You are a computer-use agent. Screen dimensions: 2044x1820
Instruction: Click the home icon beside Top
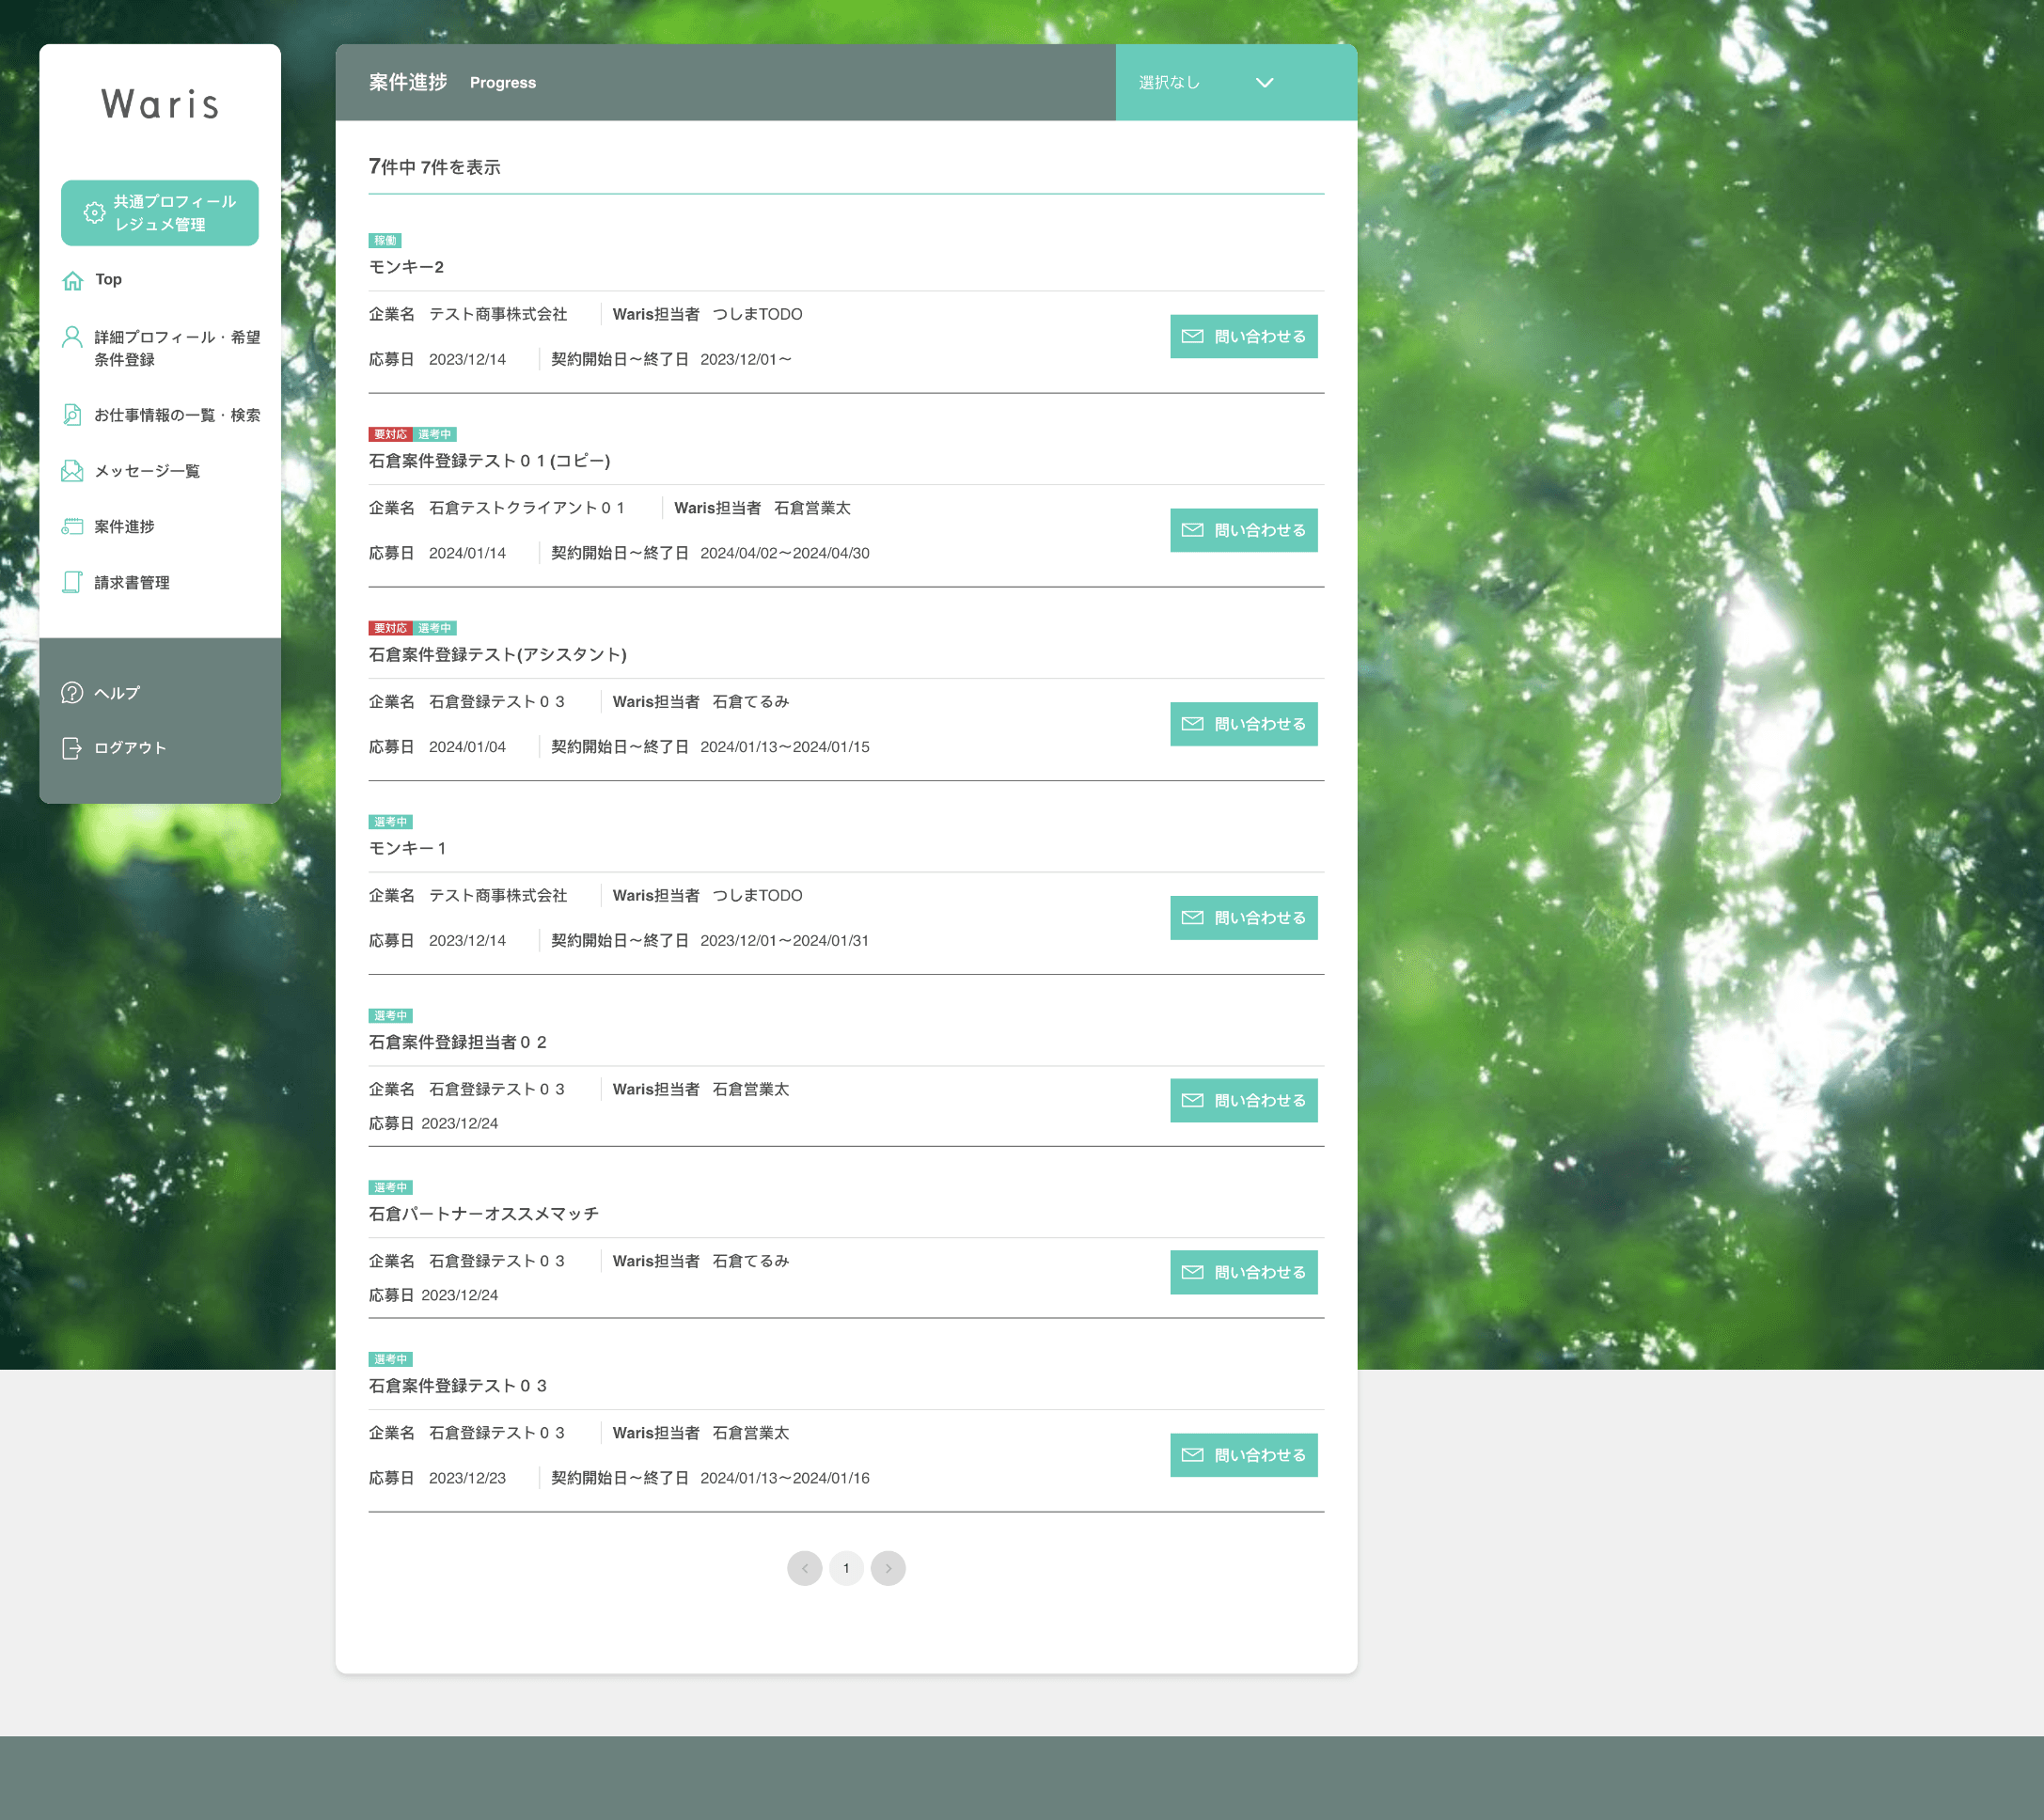[x=72, y=280]
